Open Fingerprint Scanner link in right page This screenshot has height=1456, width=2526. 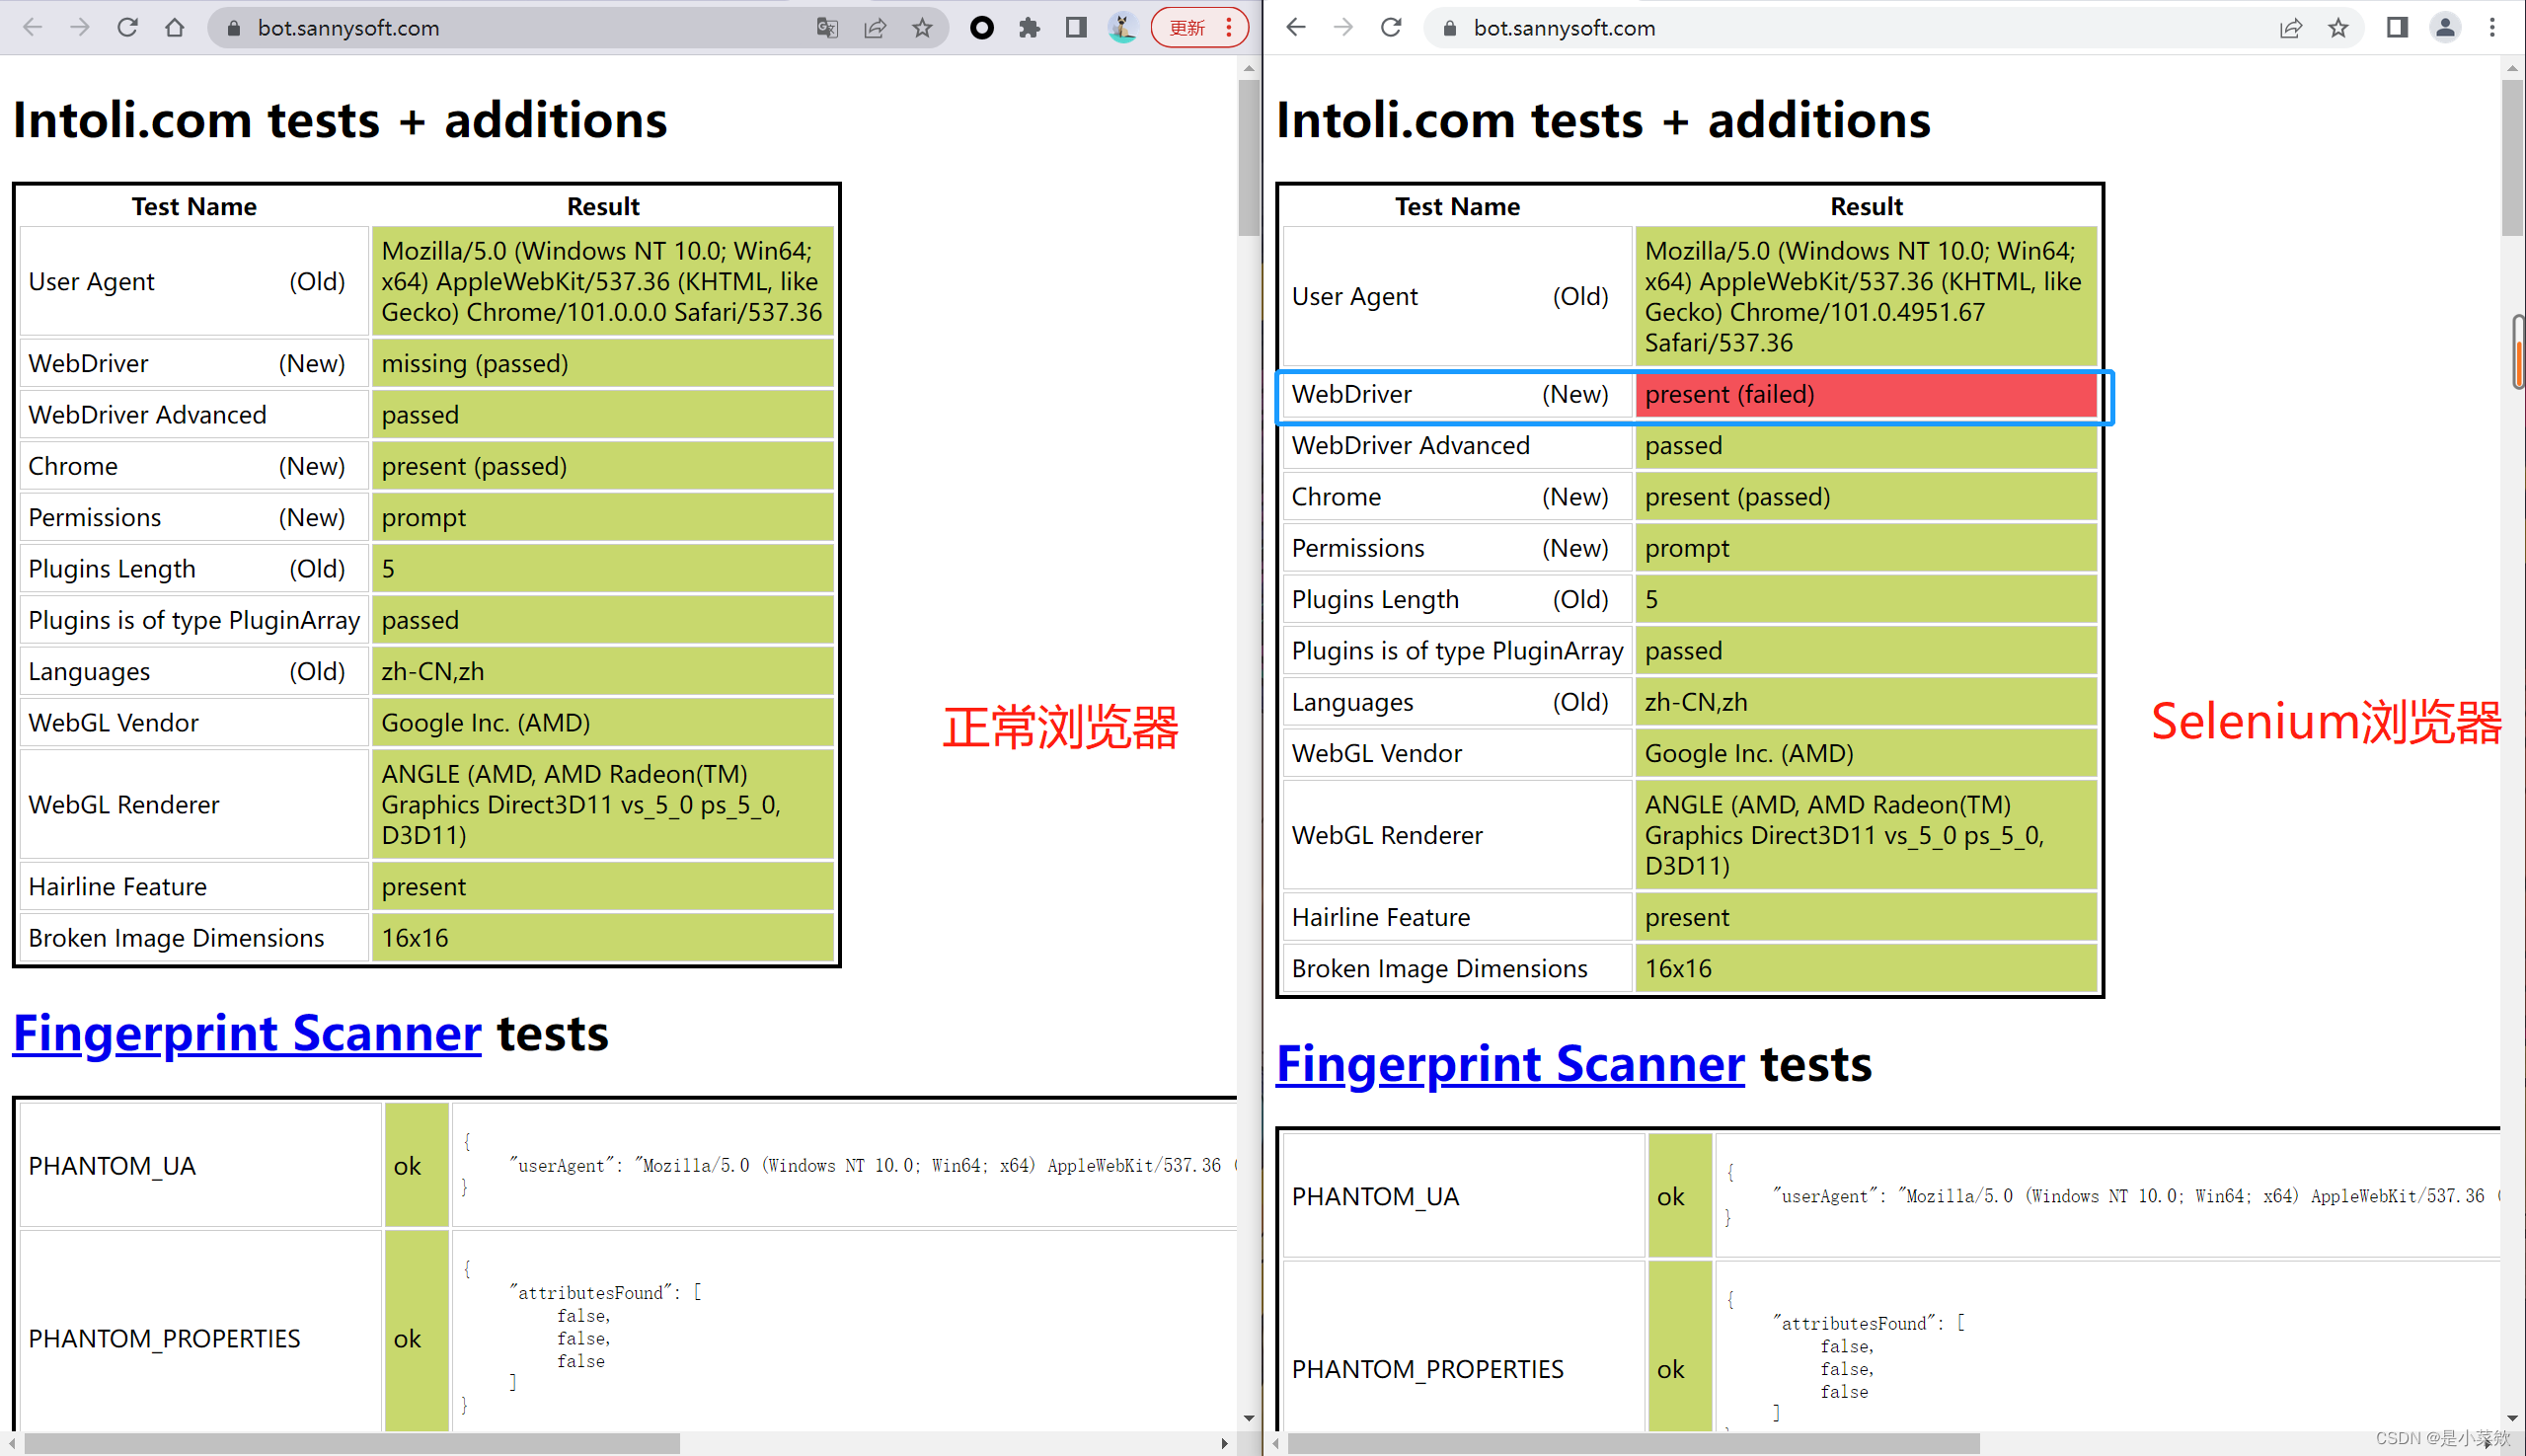[1510, 1064]
